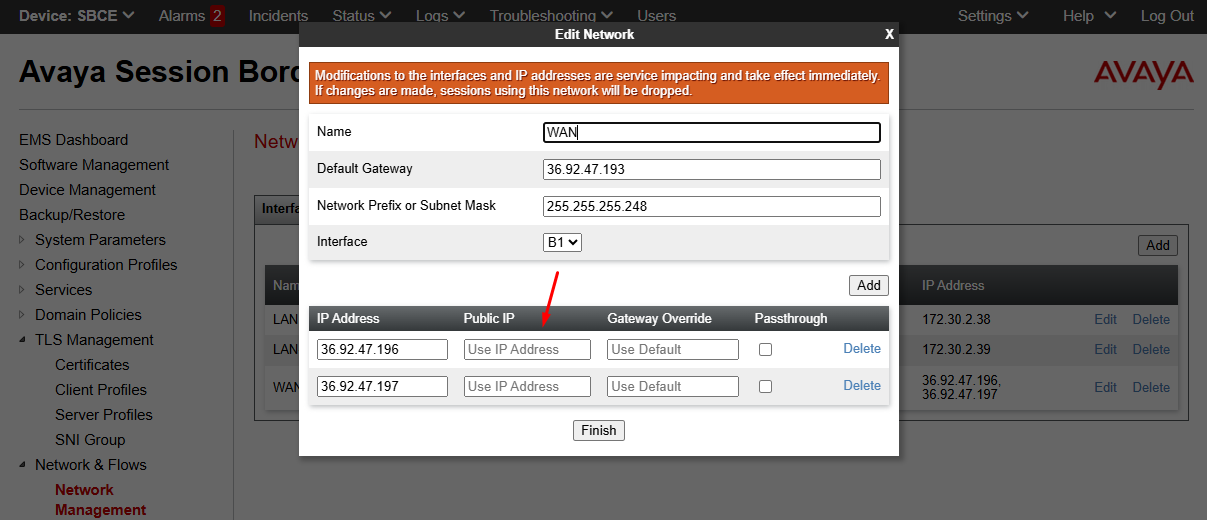The height and width of the screenshot is (520, 1207).
Task: Click the Alarms badge showing 2
Action: point(216,16)
